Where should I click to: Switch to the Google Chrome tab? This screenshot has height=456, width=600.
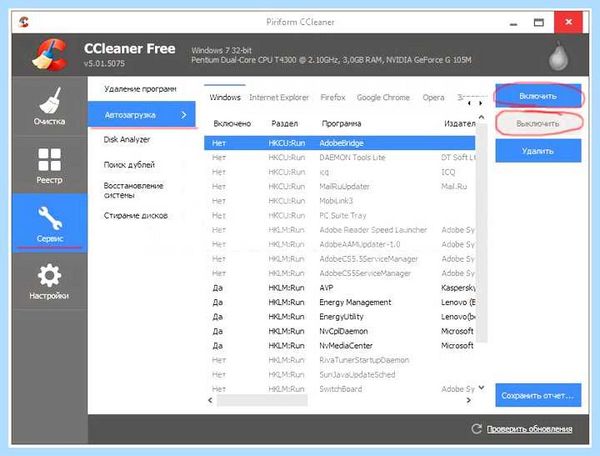(383, 98)
